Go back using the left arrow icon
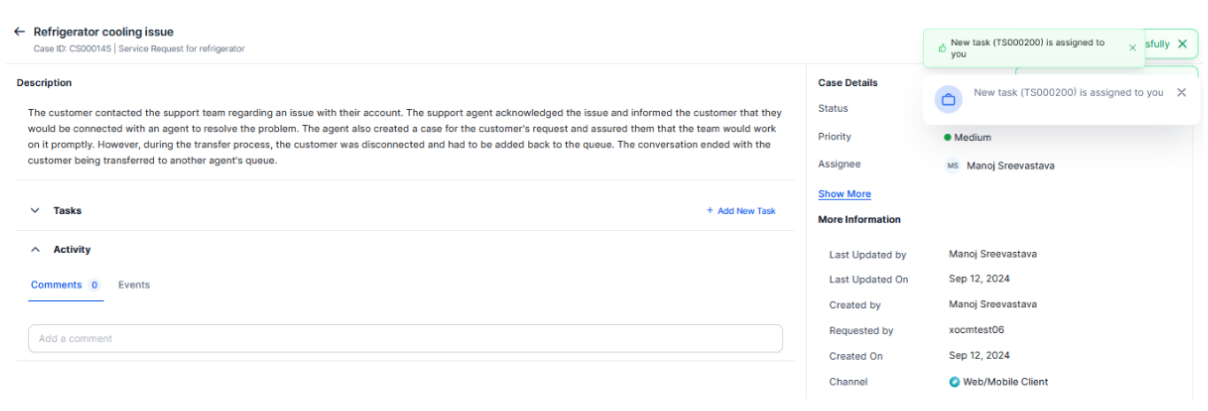The height and width of the screenshot is (411, 1208). [19, 32]
